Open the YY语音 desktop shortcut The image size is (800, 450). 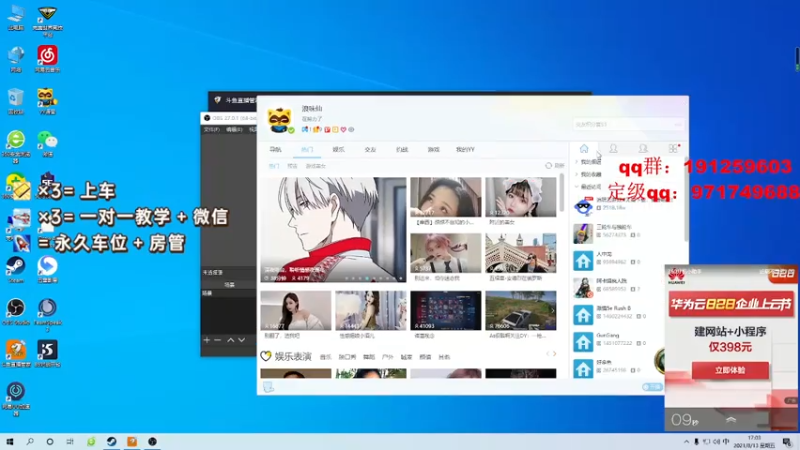pos(46,101)
